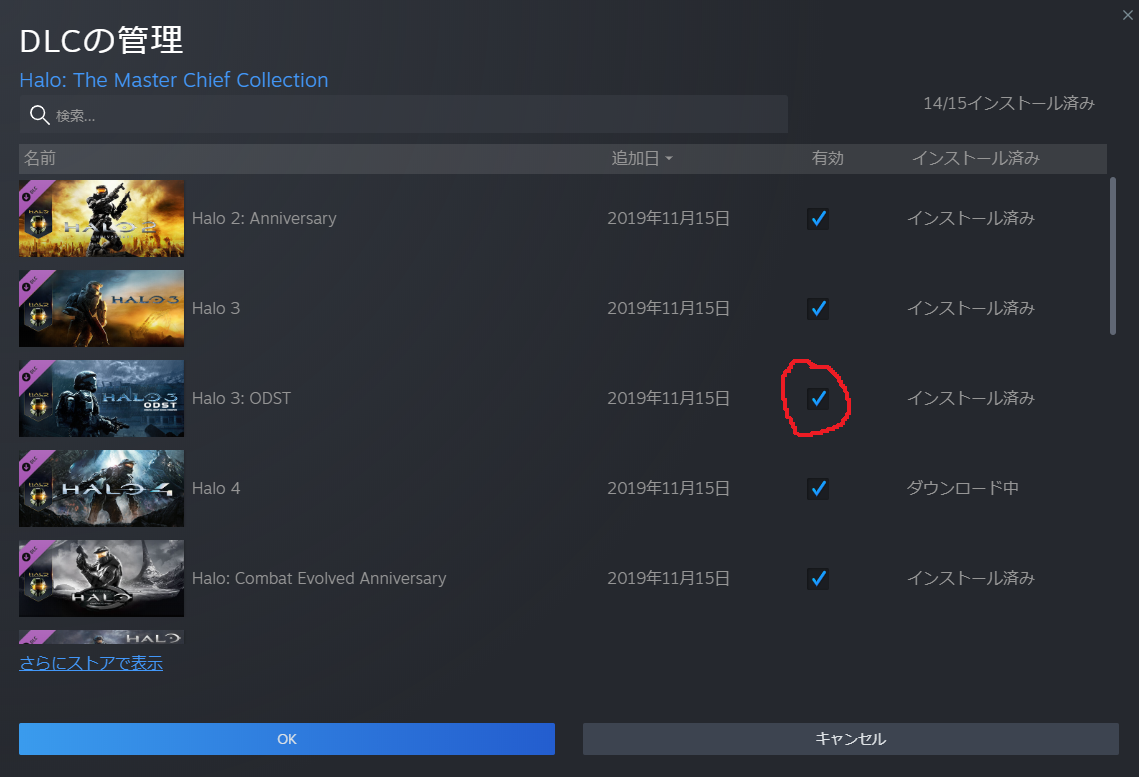Image resolution: width=1139 pixels, height=777 pixels.
Task: Close the DLC management dialog
Action: (1127, 15)
